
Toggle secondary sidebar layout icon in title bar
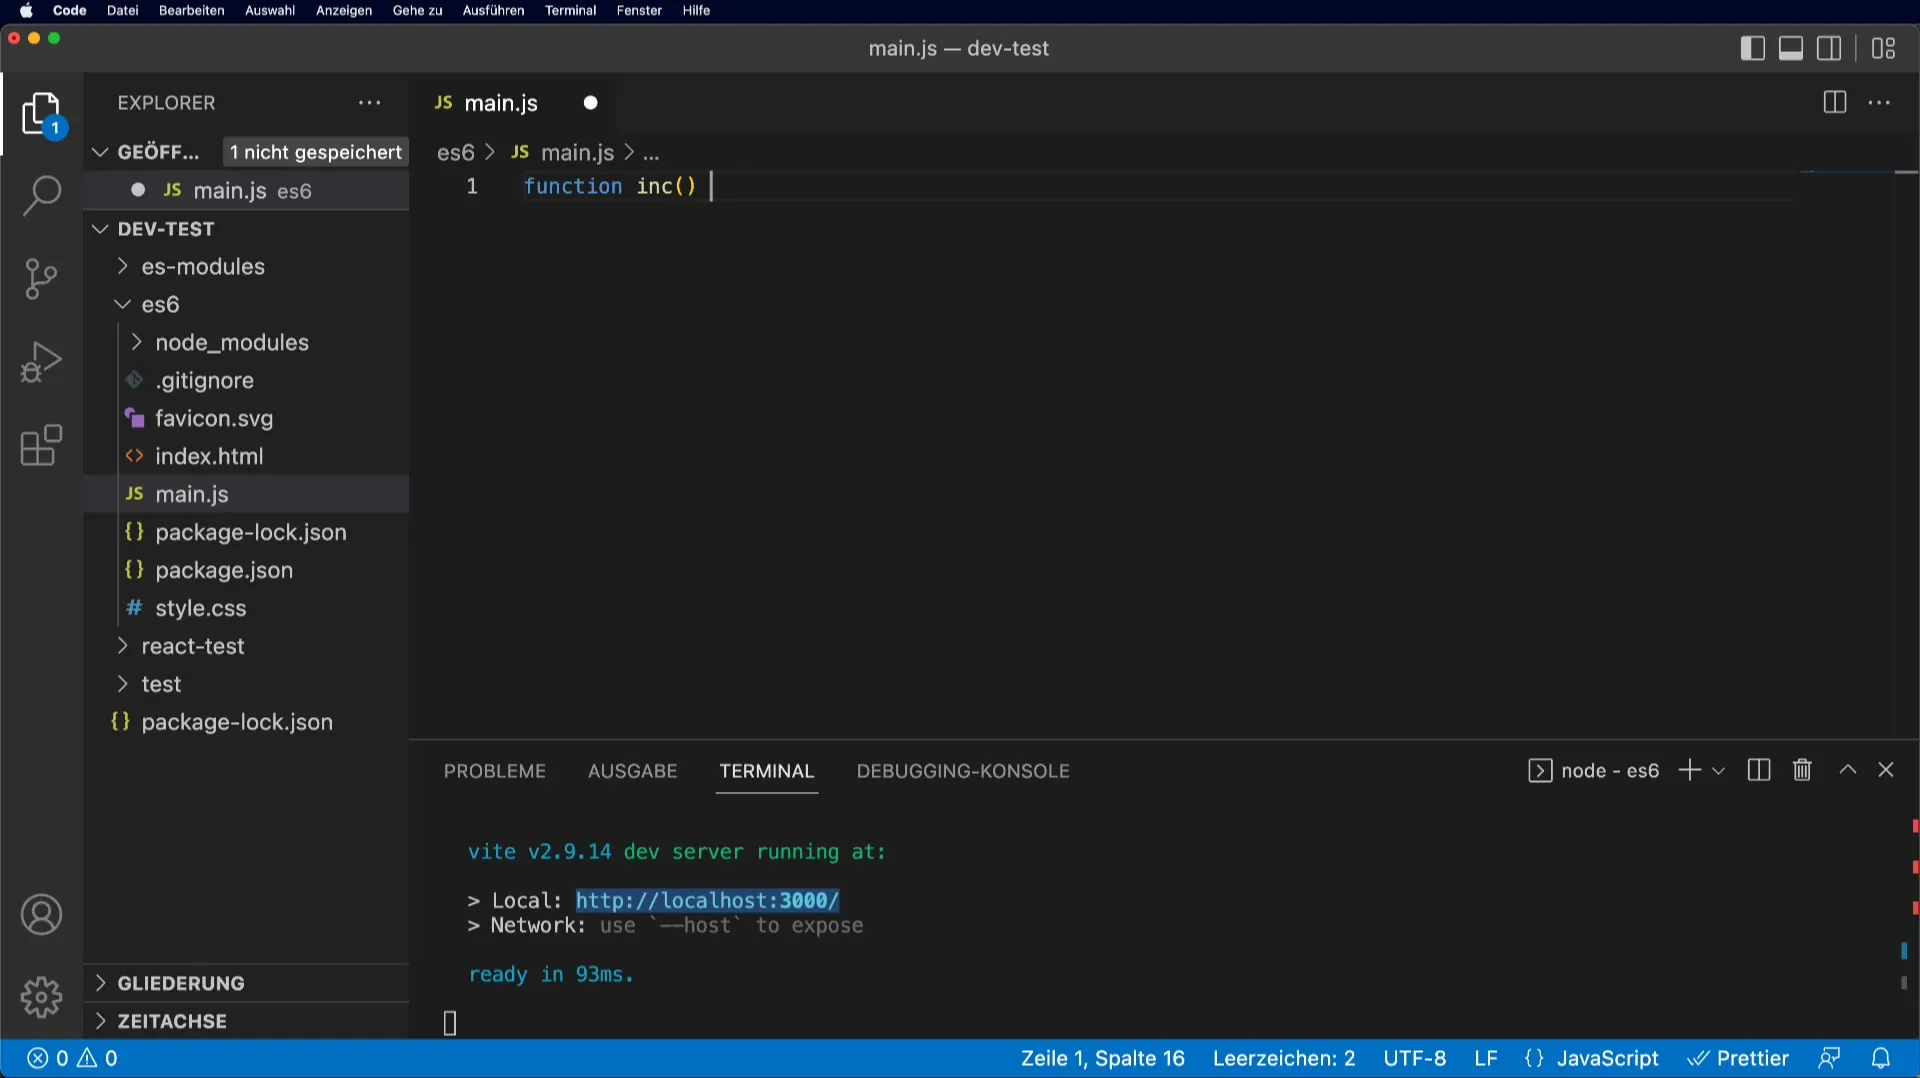click(1829, 48)
